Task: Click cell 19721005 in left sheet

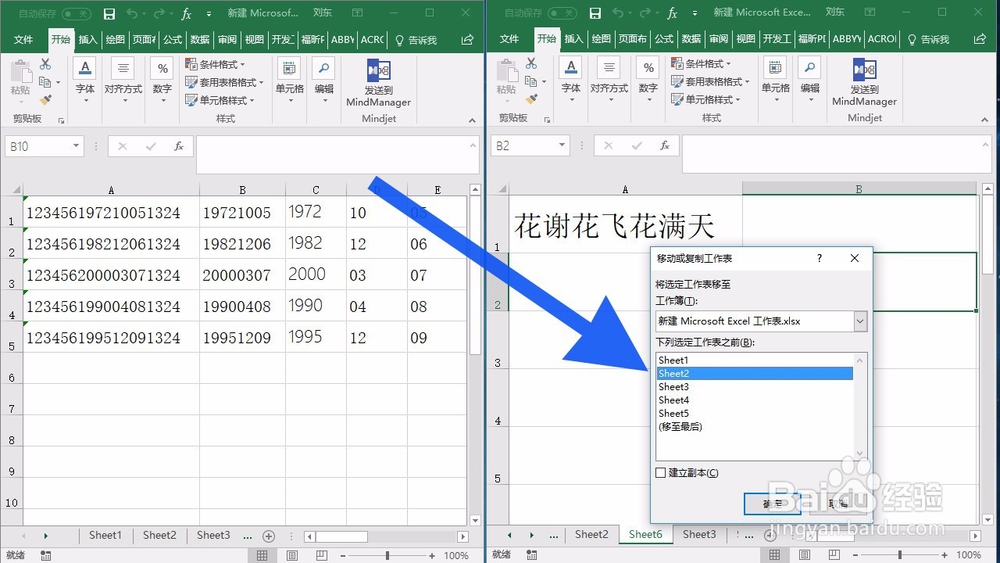Action: click(242, 212)
